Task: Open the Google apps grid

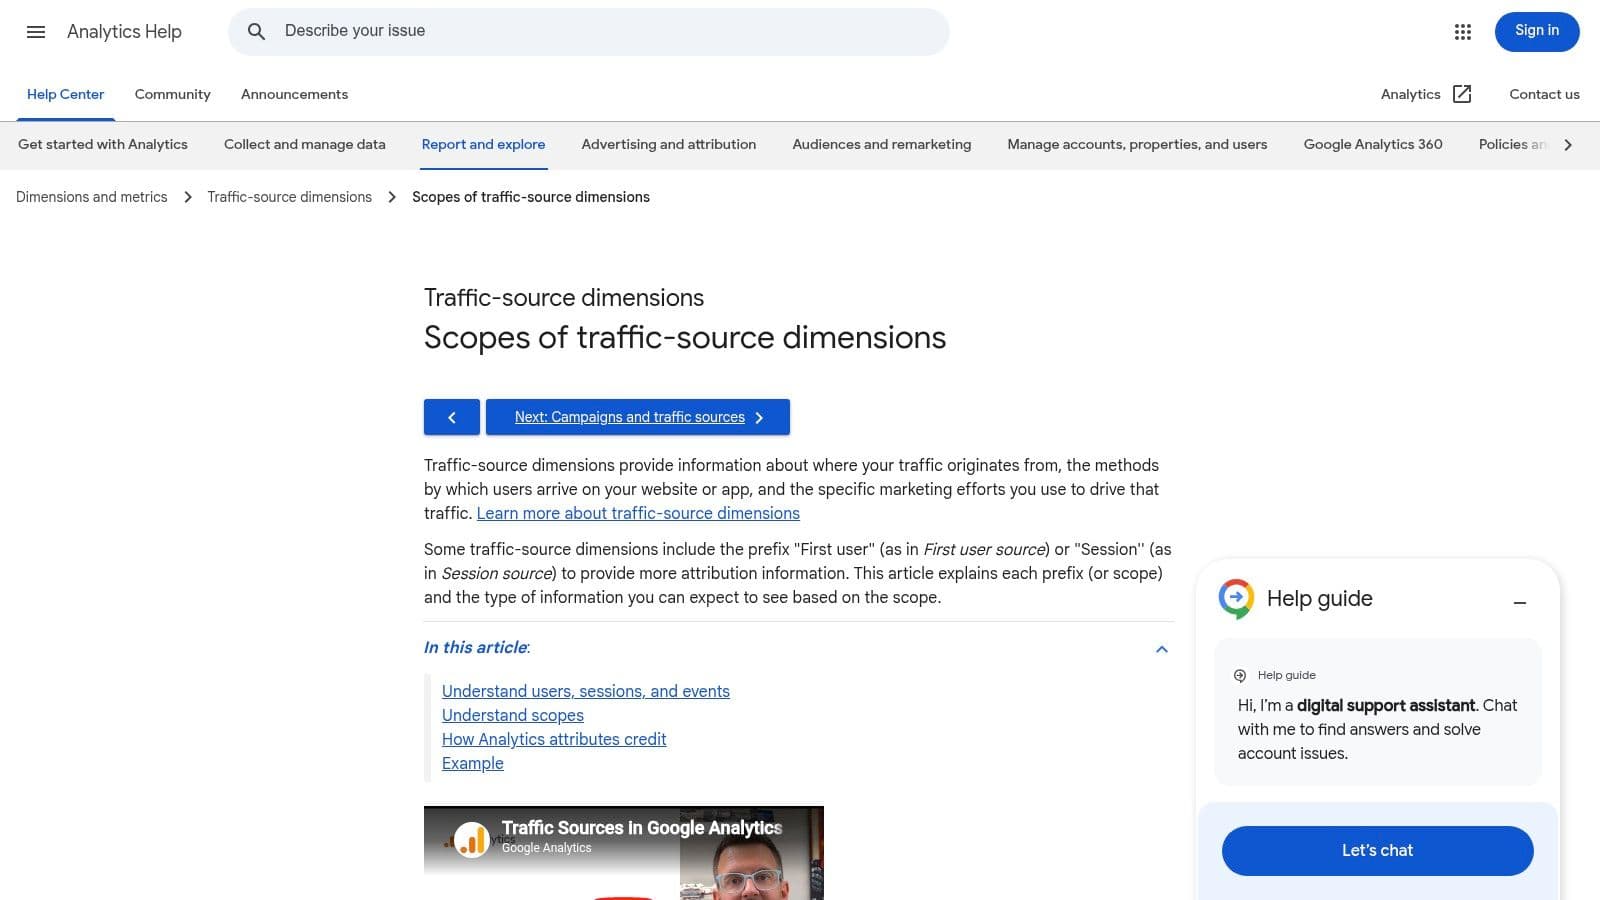Action: (x=1463, y=32)
